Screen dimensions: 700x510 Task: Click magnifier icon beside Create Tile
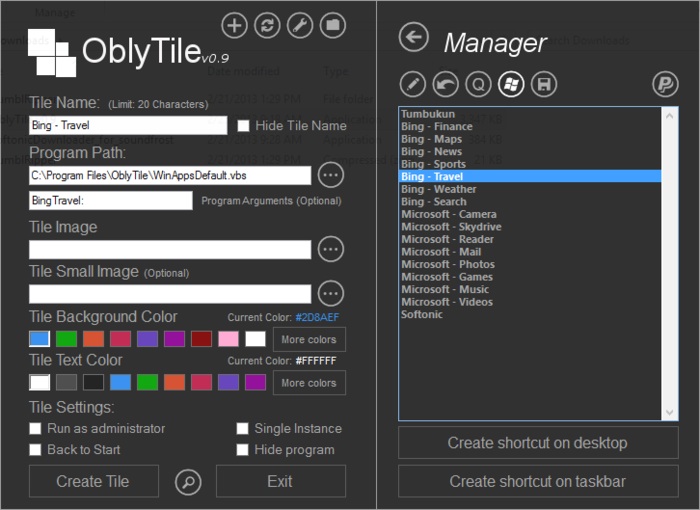point(187,482)
